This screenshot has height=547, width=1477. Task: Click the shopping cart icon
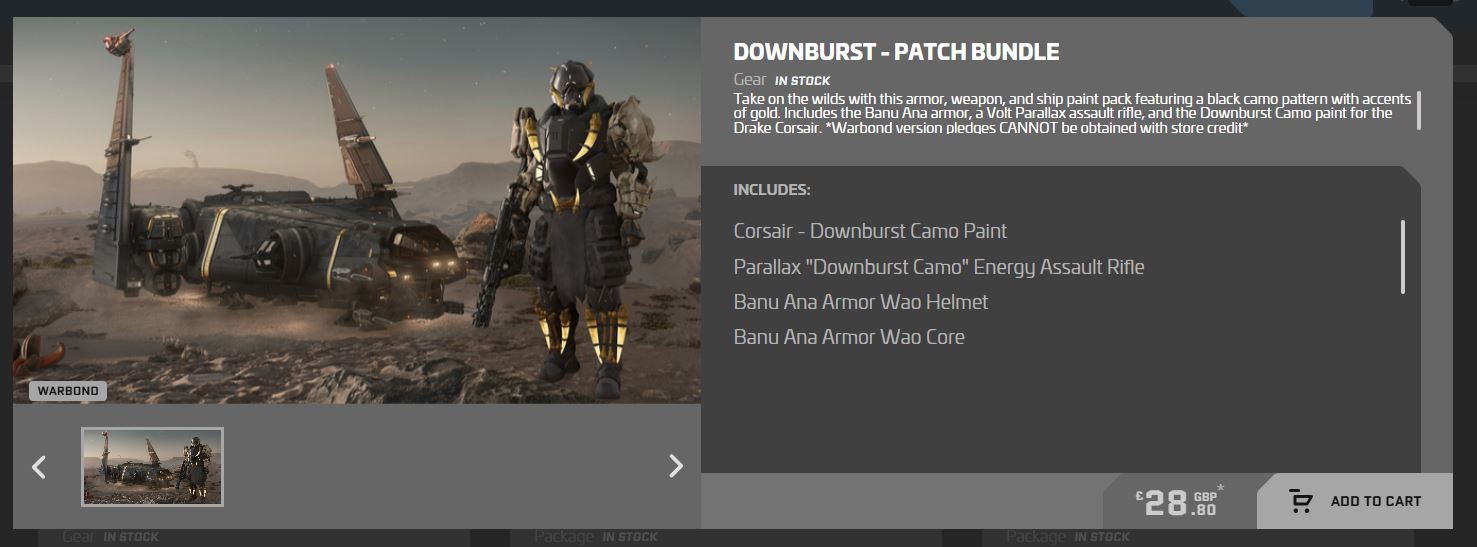click(1300, 501)
